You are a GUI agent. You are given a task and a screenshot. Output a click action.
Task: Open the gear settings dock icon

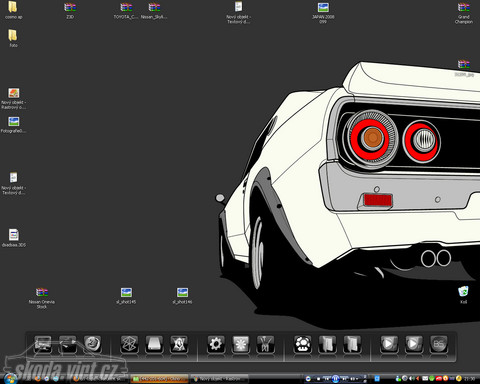click(x=216, y=344)
